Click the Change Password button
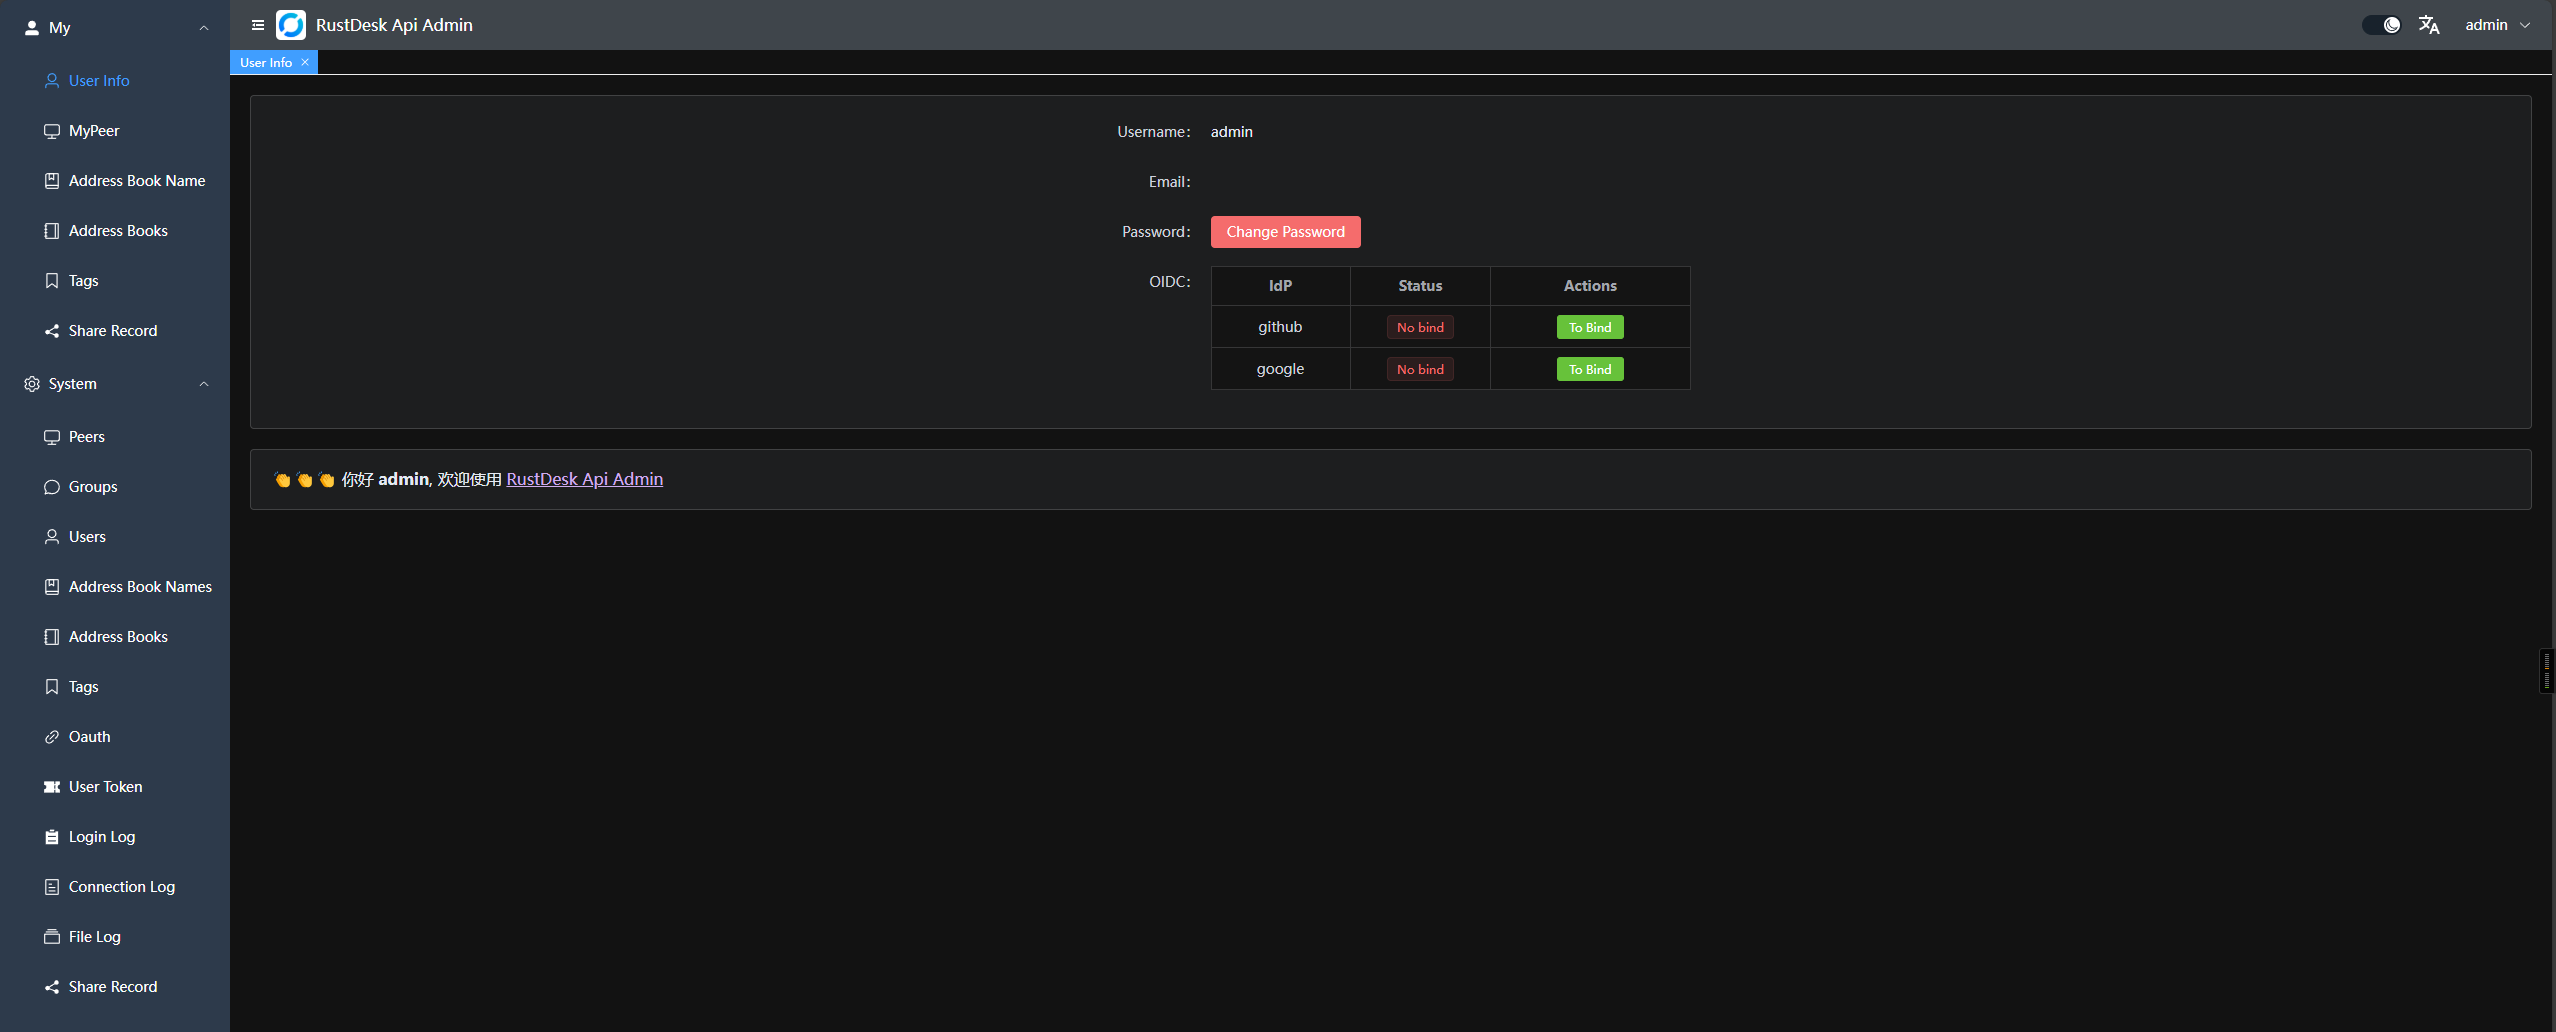This screenshot has width=2556, height=1032. coord(1285,231)
